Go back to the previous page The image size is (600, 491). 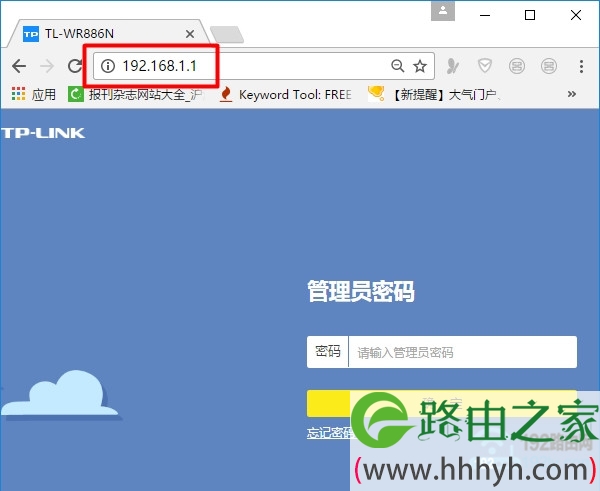pyautogui.click(x=19, y=66)
